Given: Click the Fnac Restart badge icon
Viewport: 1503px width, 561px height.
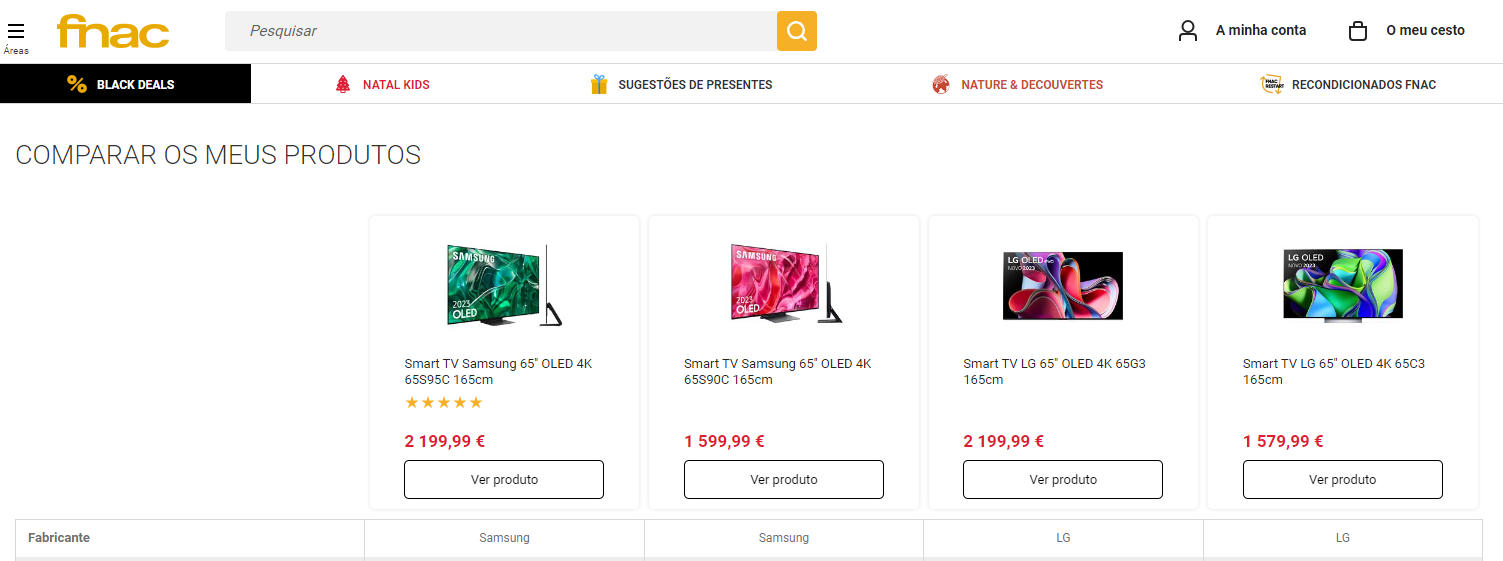Looking at the screenshot, I should coord(1271,84).
